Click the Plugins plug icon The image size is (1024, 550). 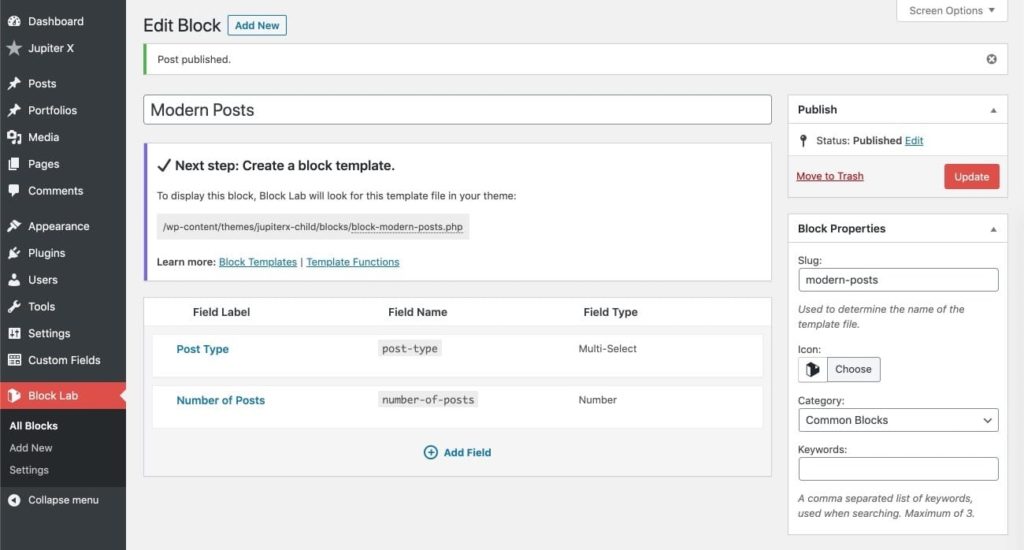pos(14,252)
